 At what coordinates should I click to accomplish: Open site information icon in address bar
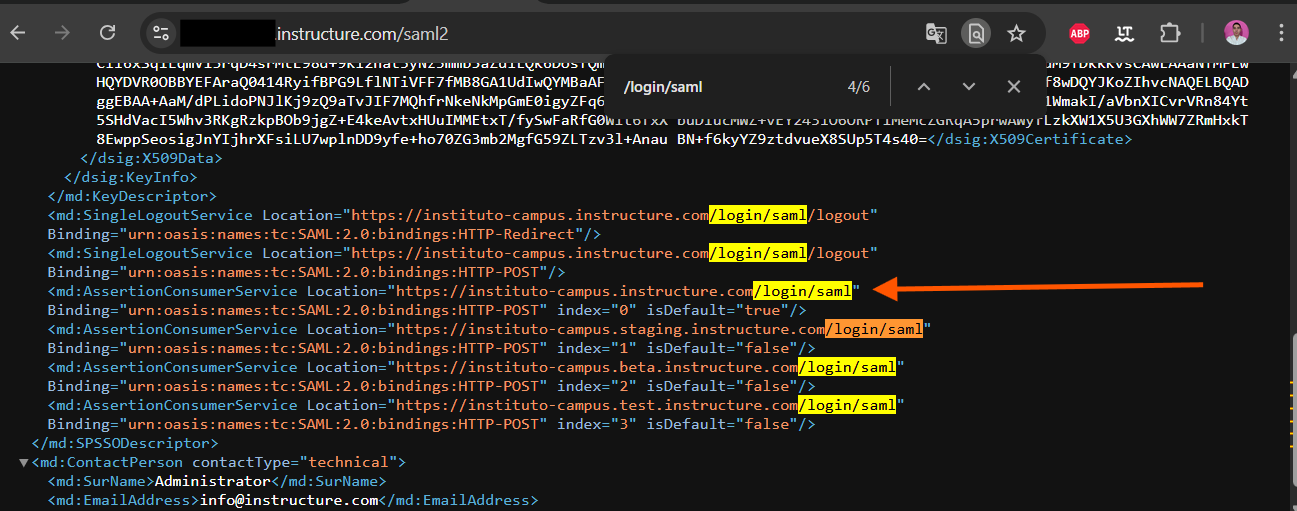(x=161, y=33)
